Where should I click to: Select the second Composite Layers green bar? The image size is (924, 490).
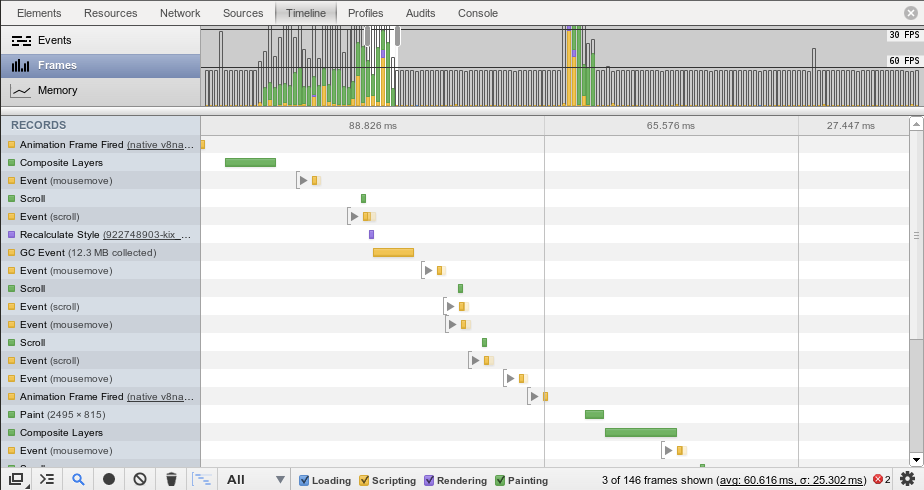[x=641, y=433]
